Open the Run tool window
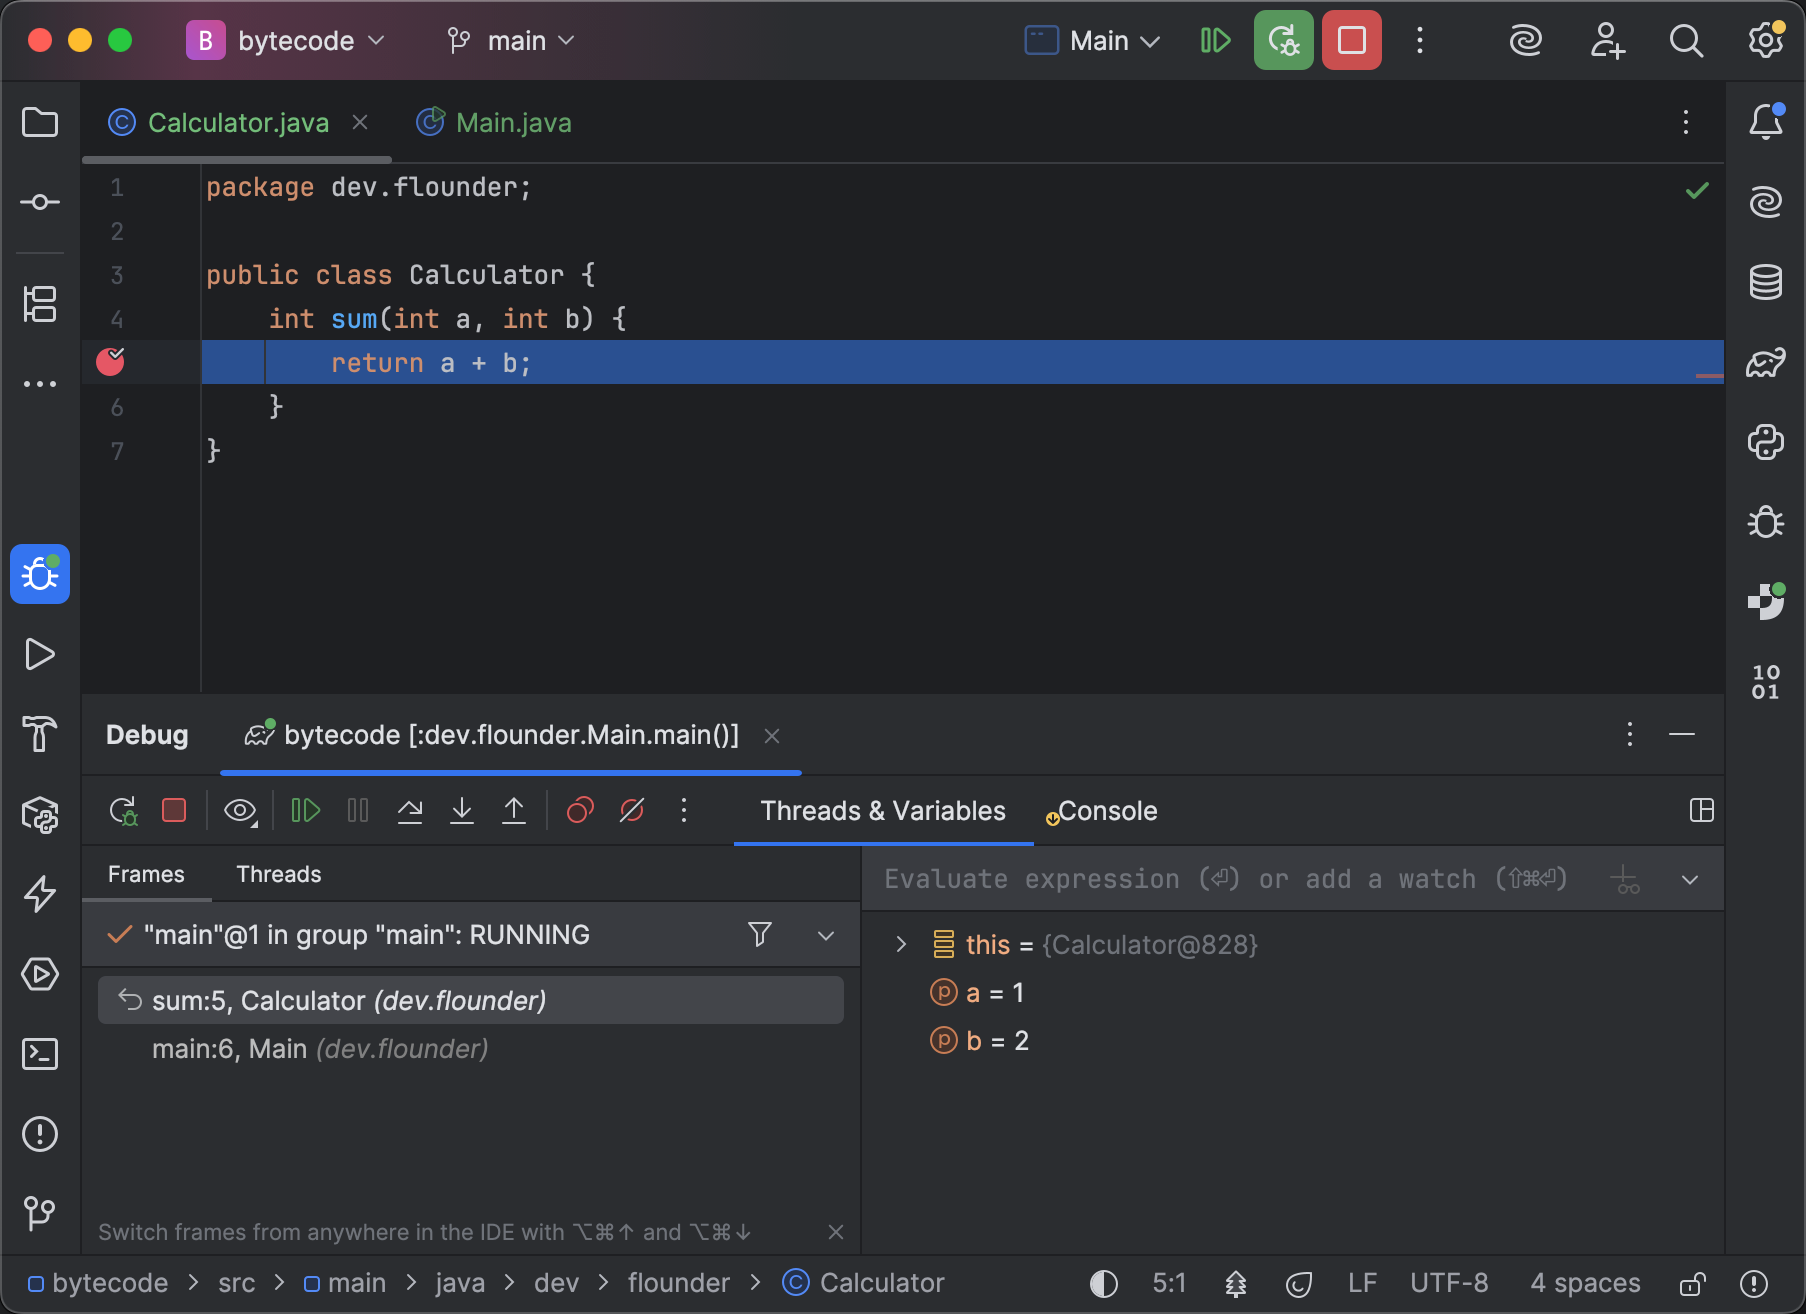 point(40,654)
